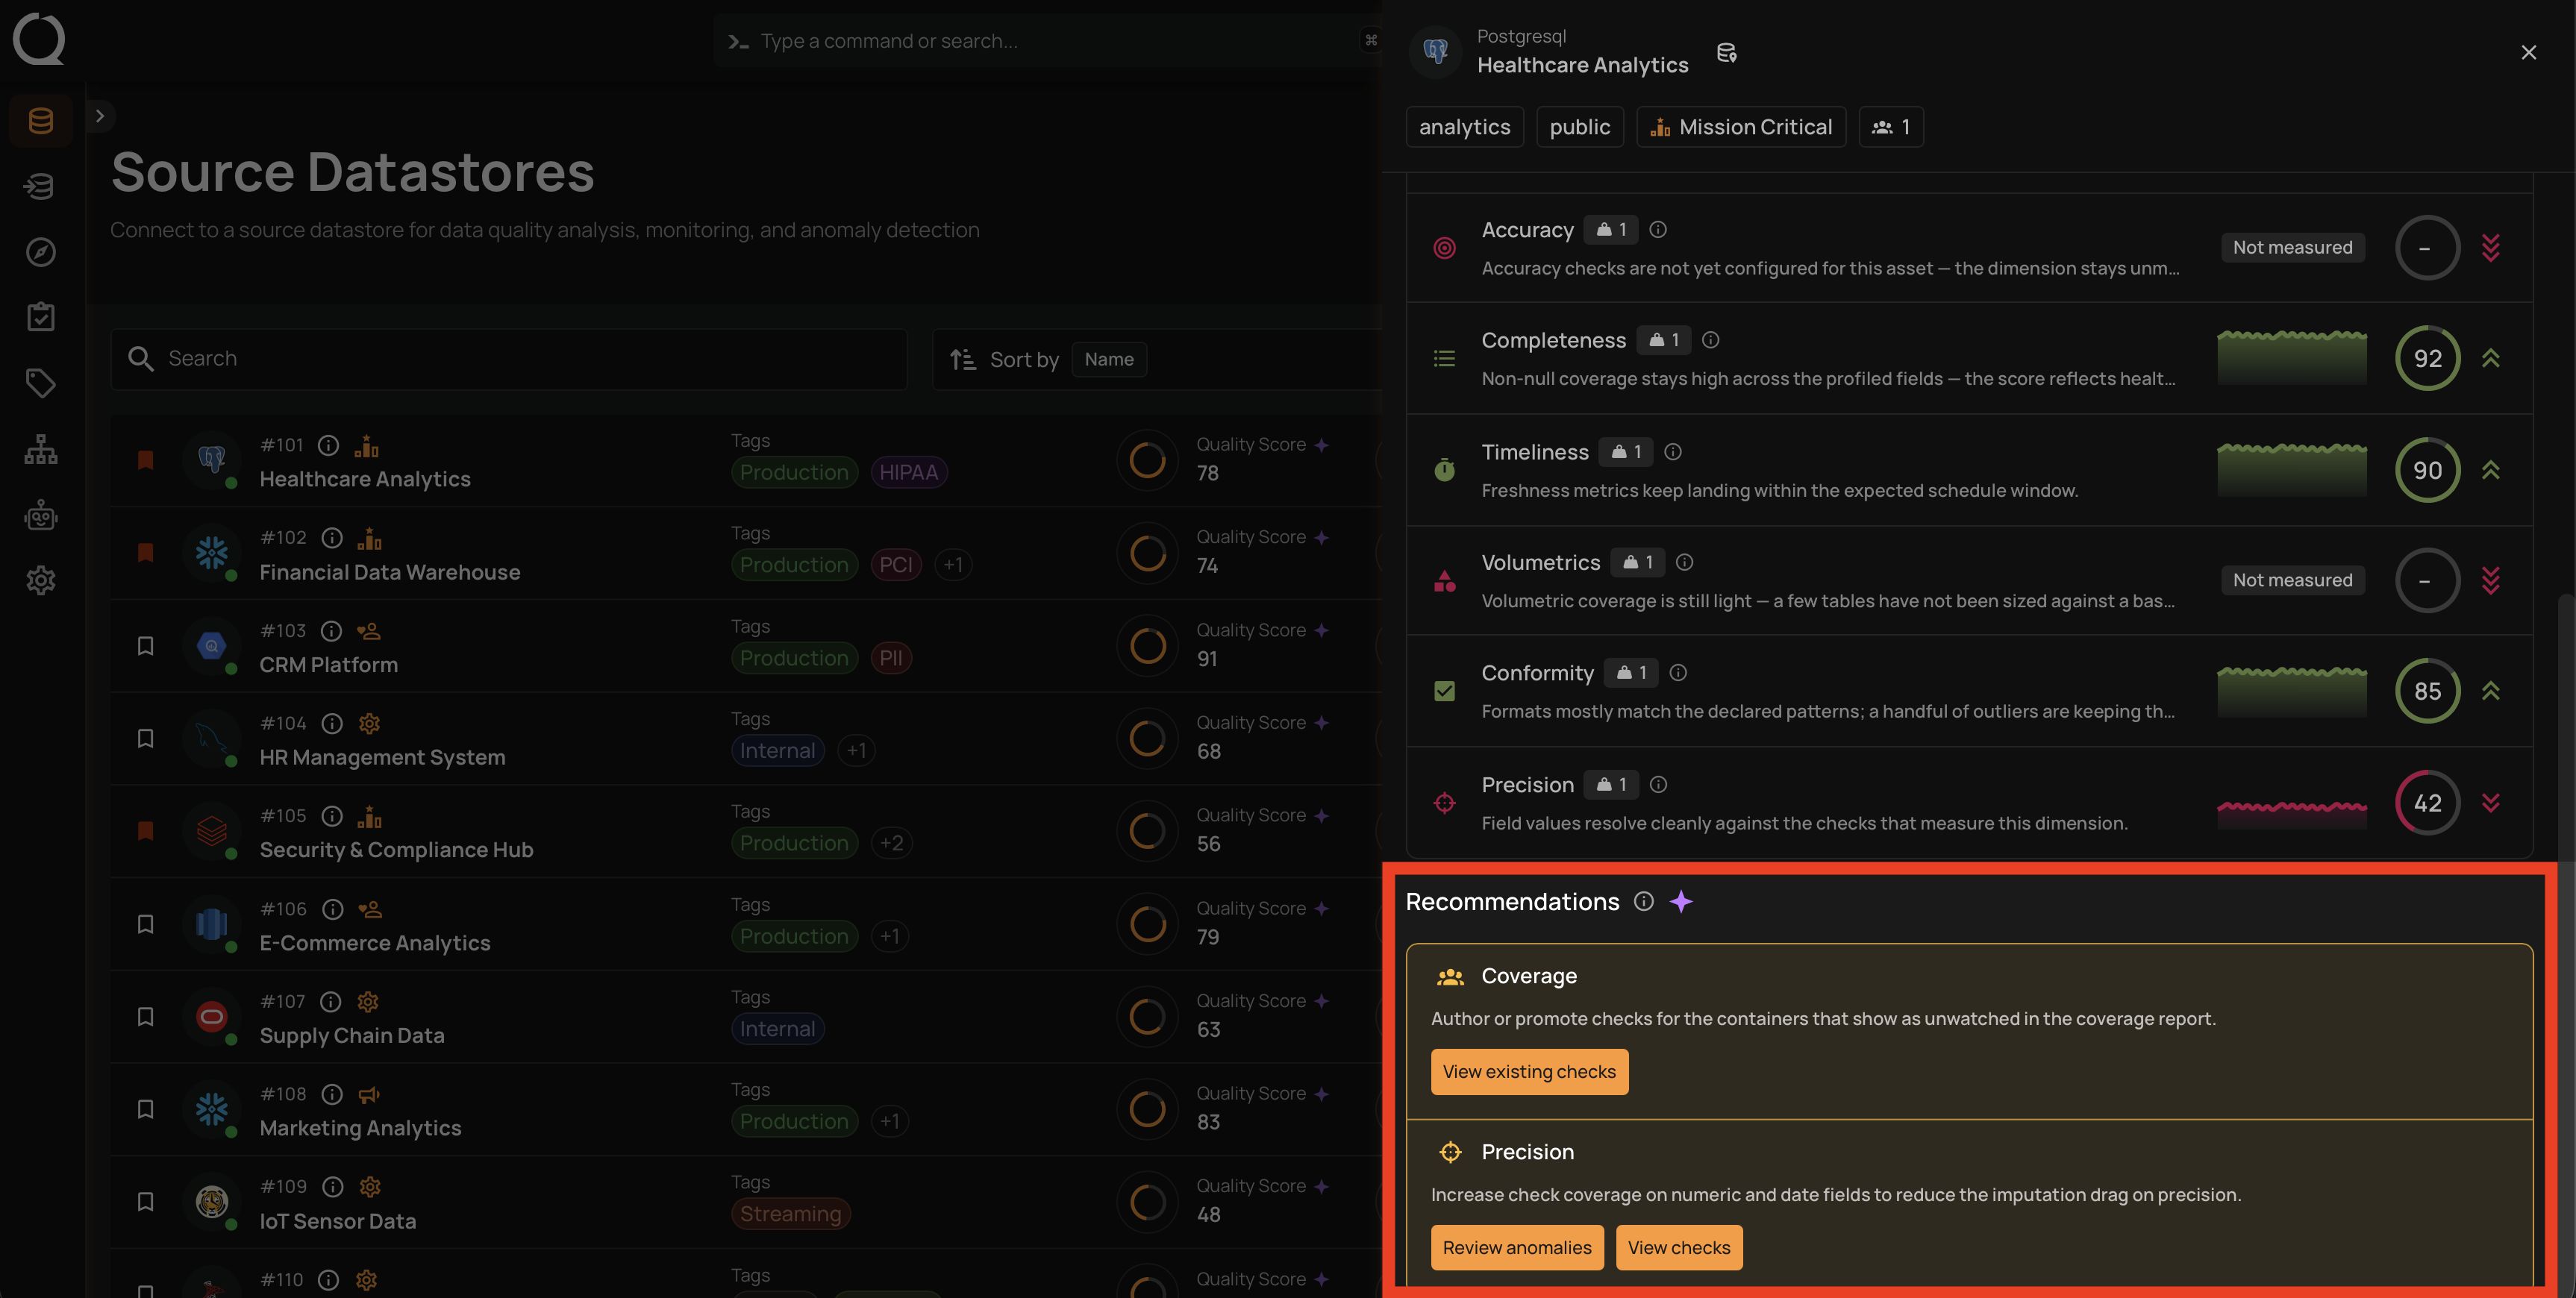This screenshot has width=2576, height=1298.
Task: Toggle bookmark for CRM Platform datastore
Action: click(145, 646)
